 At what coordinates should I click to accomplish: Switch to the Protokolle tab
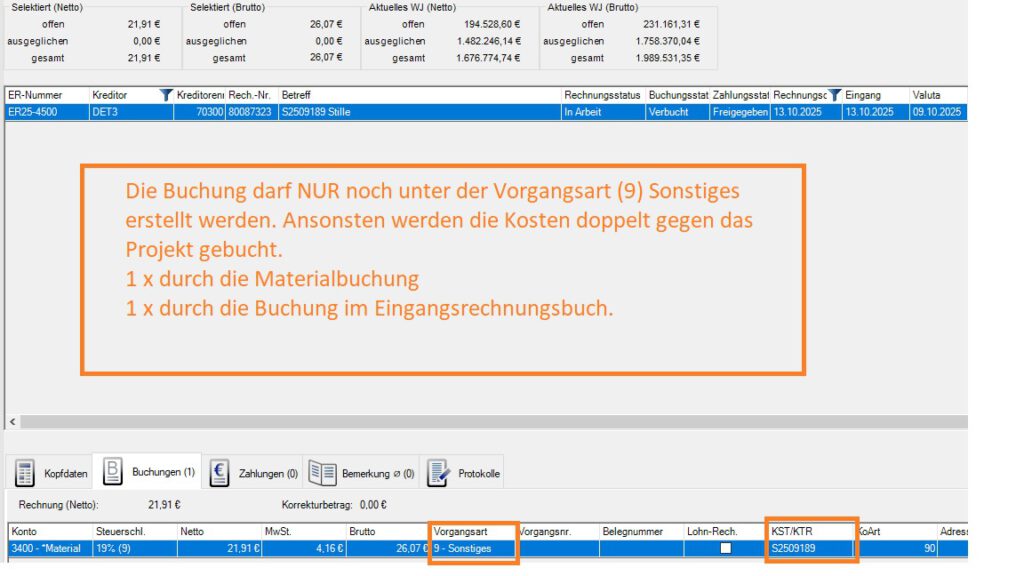(478, 473)
